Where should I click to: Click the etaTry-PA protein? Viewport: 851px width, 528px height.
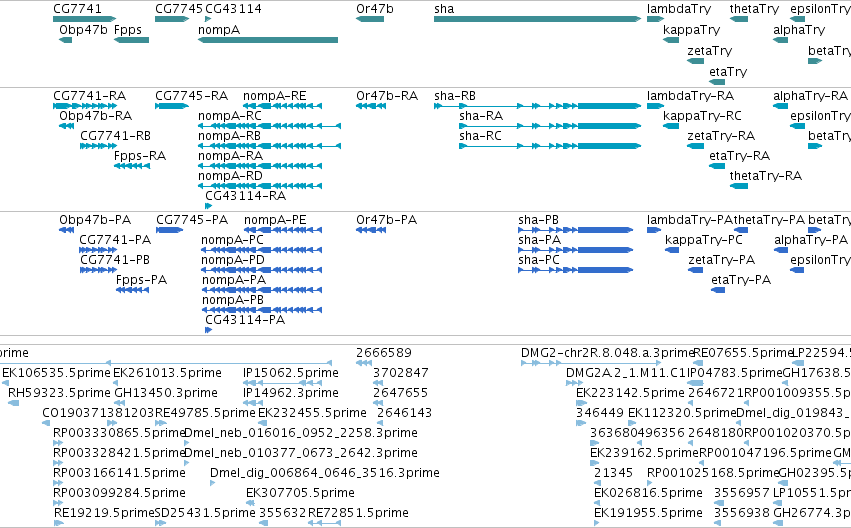pyautogui.click(x=718, y=290)
